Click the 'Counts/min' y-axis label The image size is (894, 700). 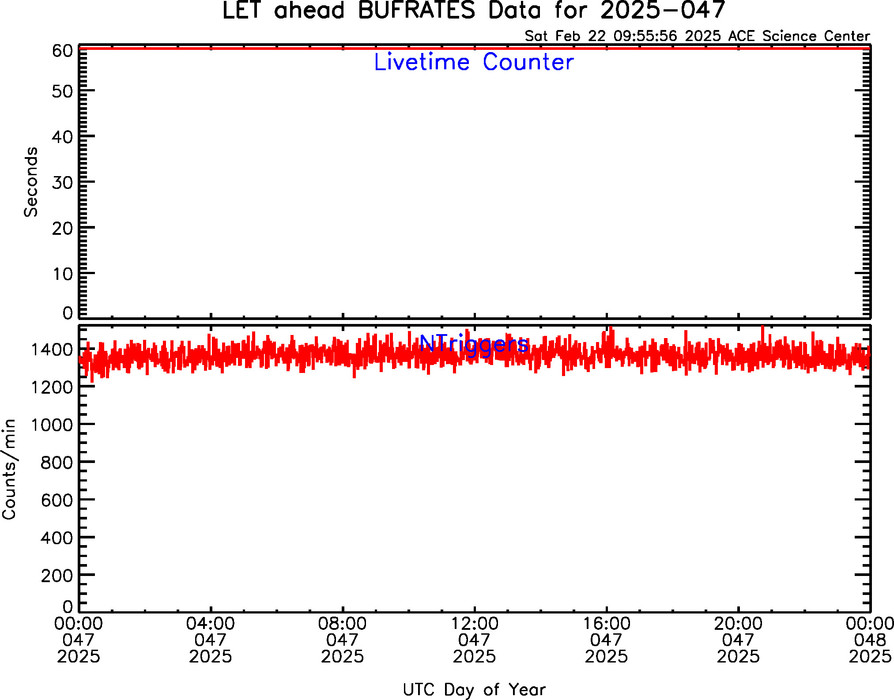point(9,469)
